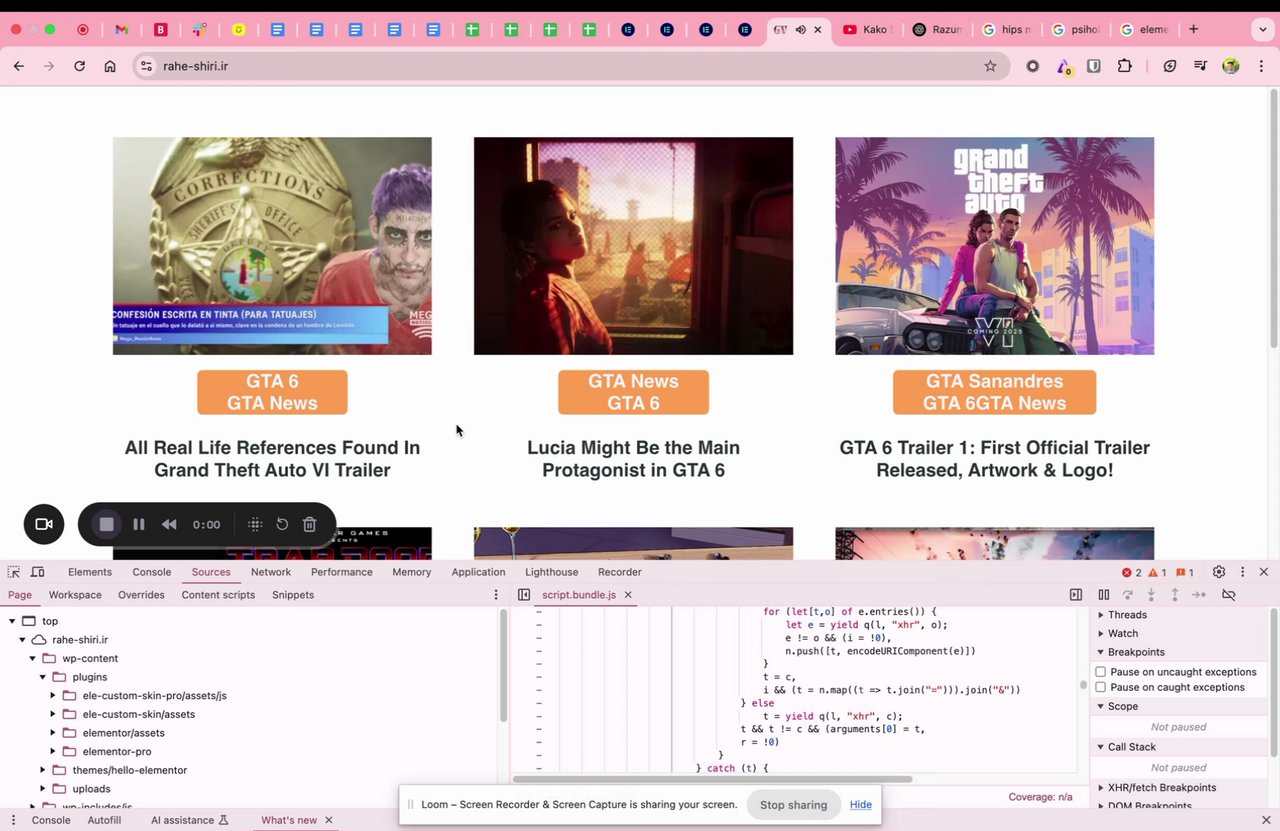Click the Grand Theft Auto VI poster thumbnail
This screenshot has height=831, width=1280.
[995, 246]
